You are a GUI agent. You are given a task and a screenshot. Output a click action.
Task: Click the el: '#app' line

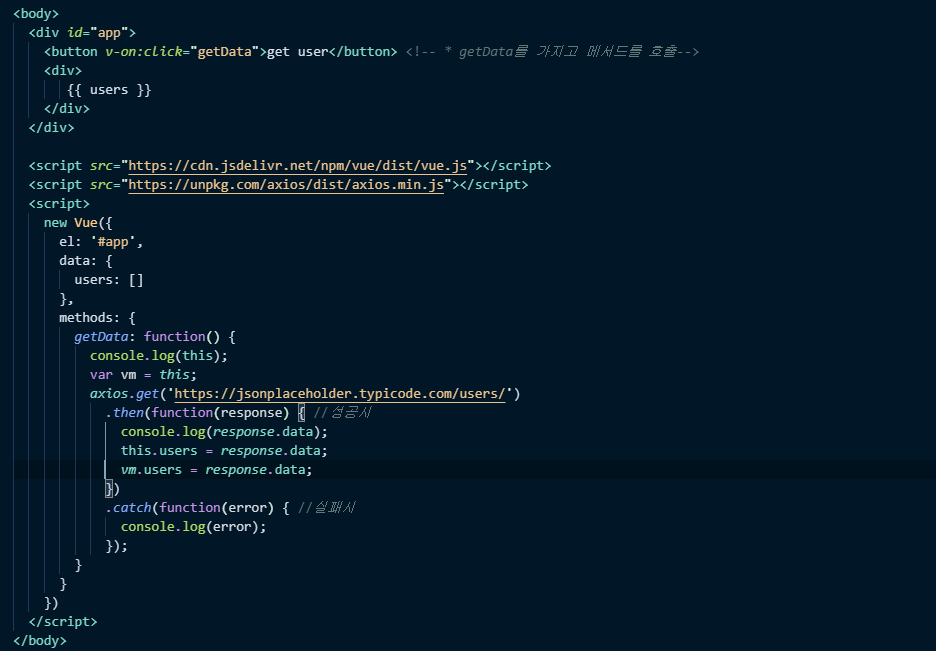tap(101, 242)
